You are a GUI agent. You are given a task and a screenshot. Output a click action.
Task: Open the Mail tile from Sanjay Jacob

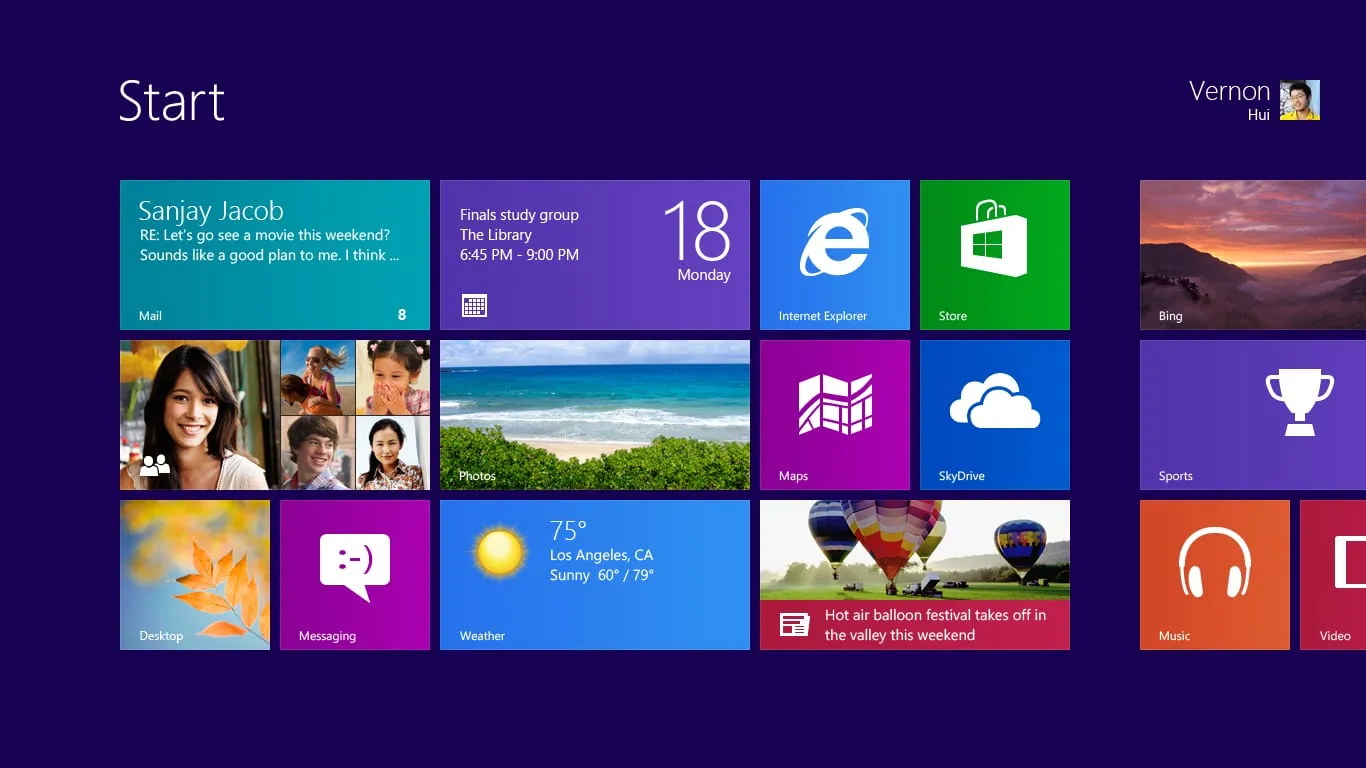[x=275, y=255]
